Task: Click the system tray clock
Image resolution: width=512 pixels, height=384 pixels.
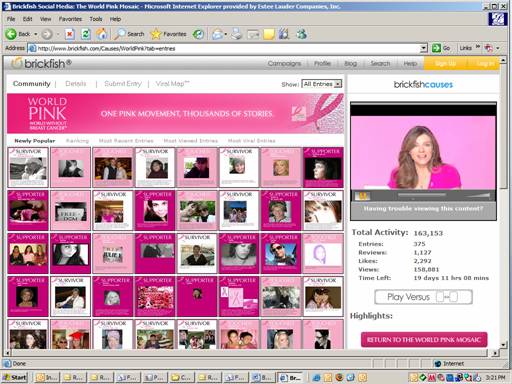Action: pos(495,377)
